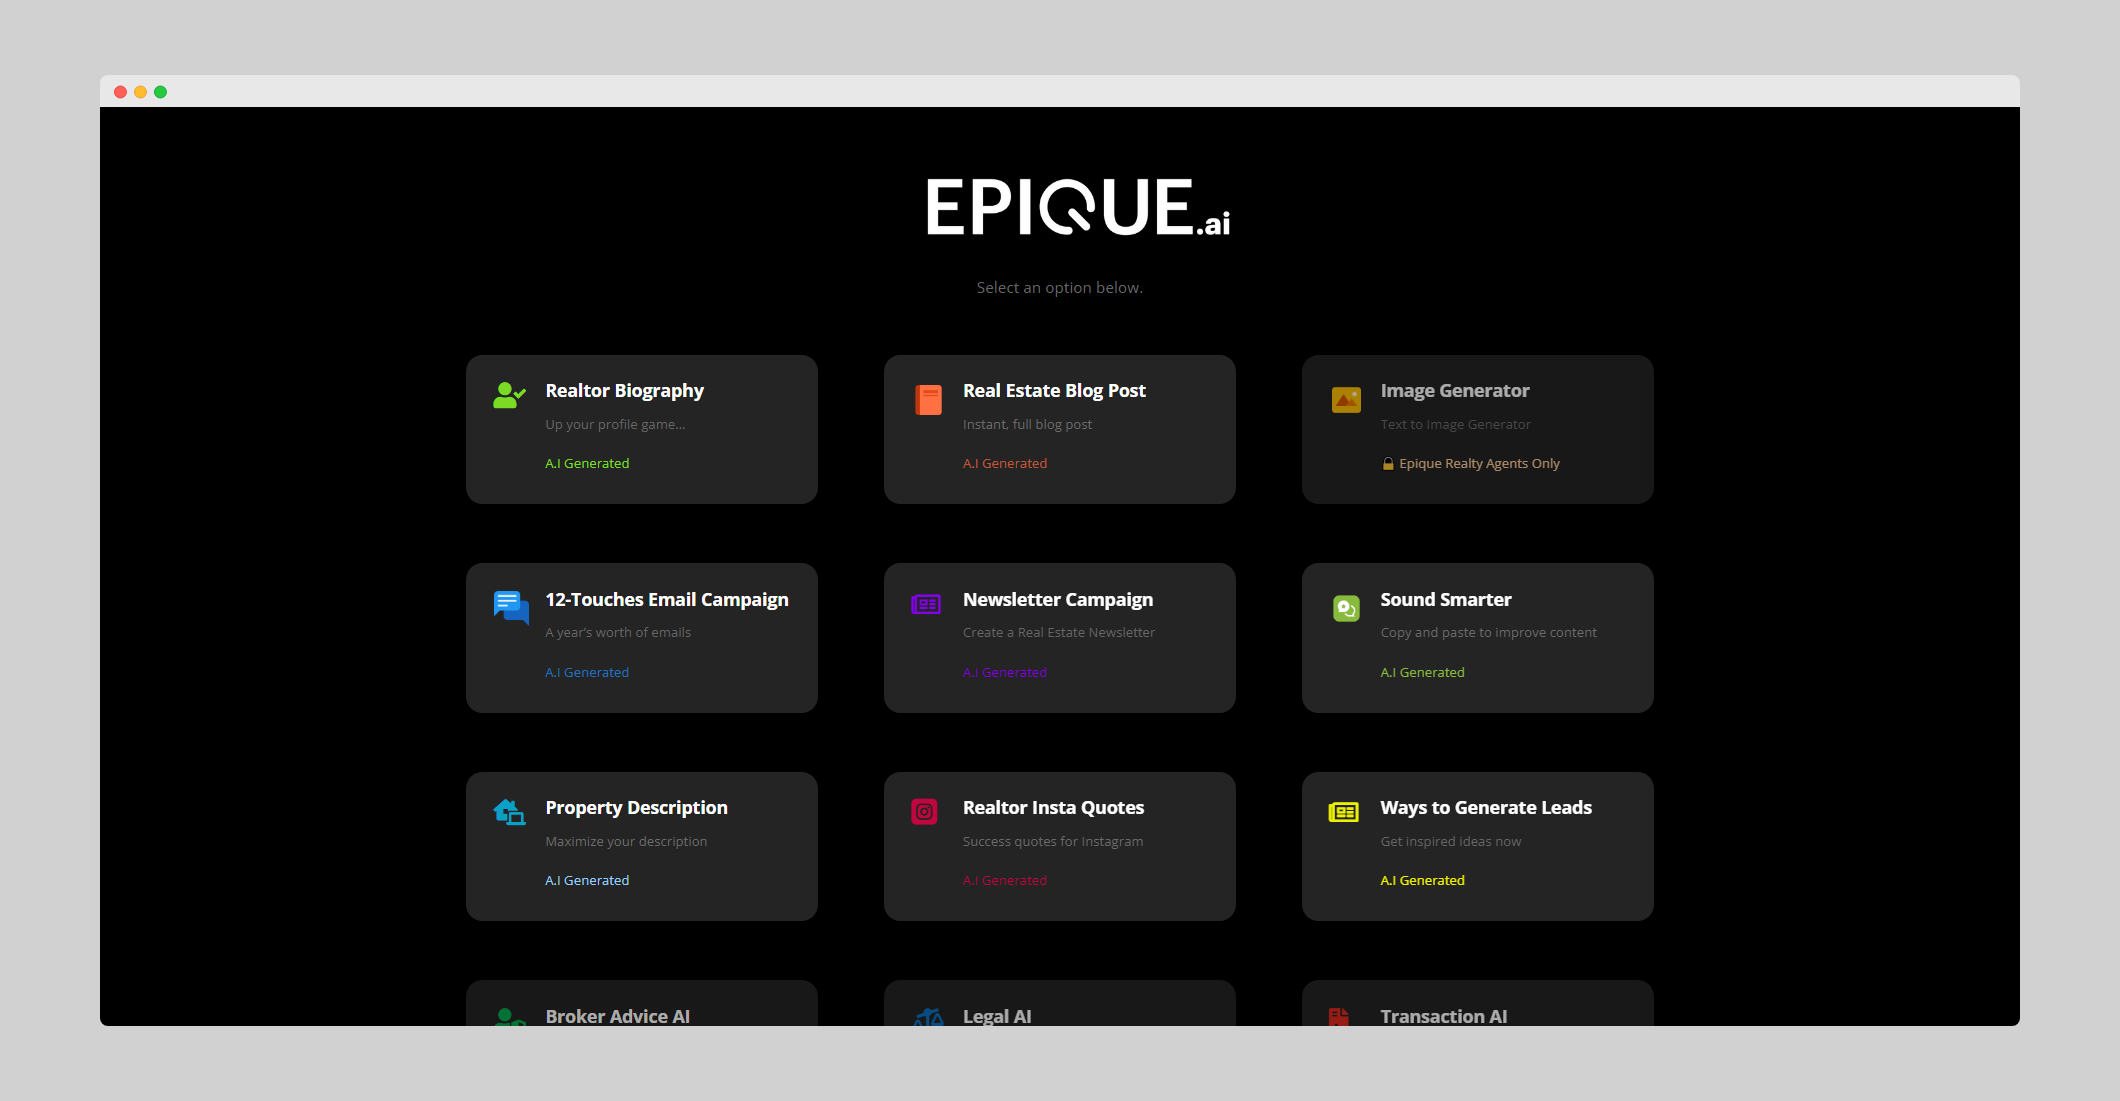The height and width of the screenshot is (1101, 2120).
Task: Select the Image Generator title
Action: 1455,391
